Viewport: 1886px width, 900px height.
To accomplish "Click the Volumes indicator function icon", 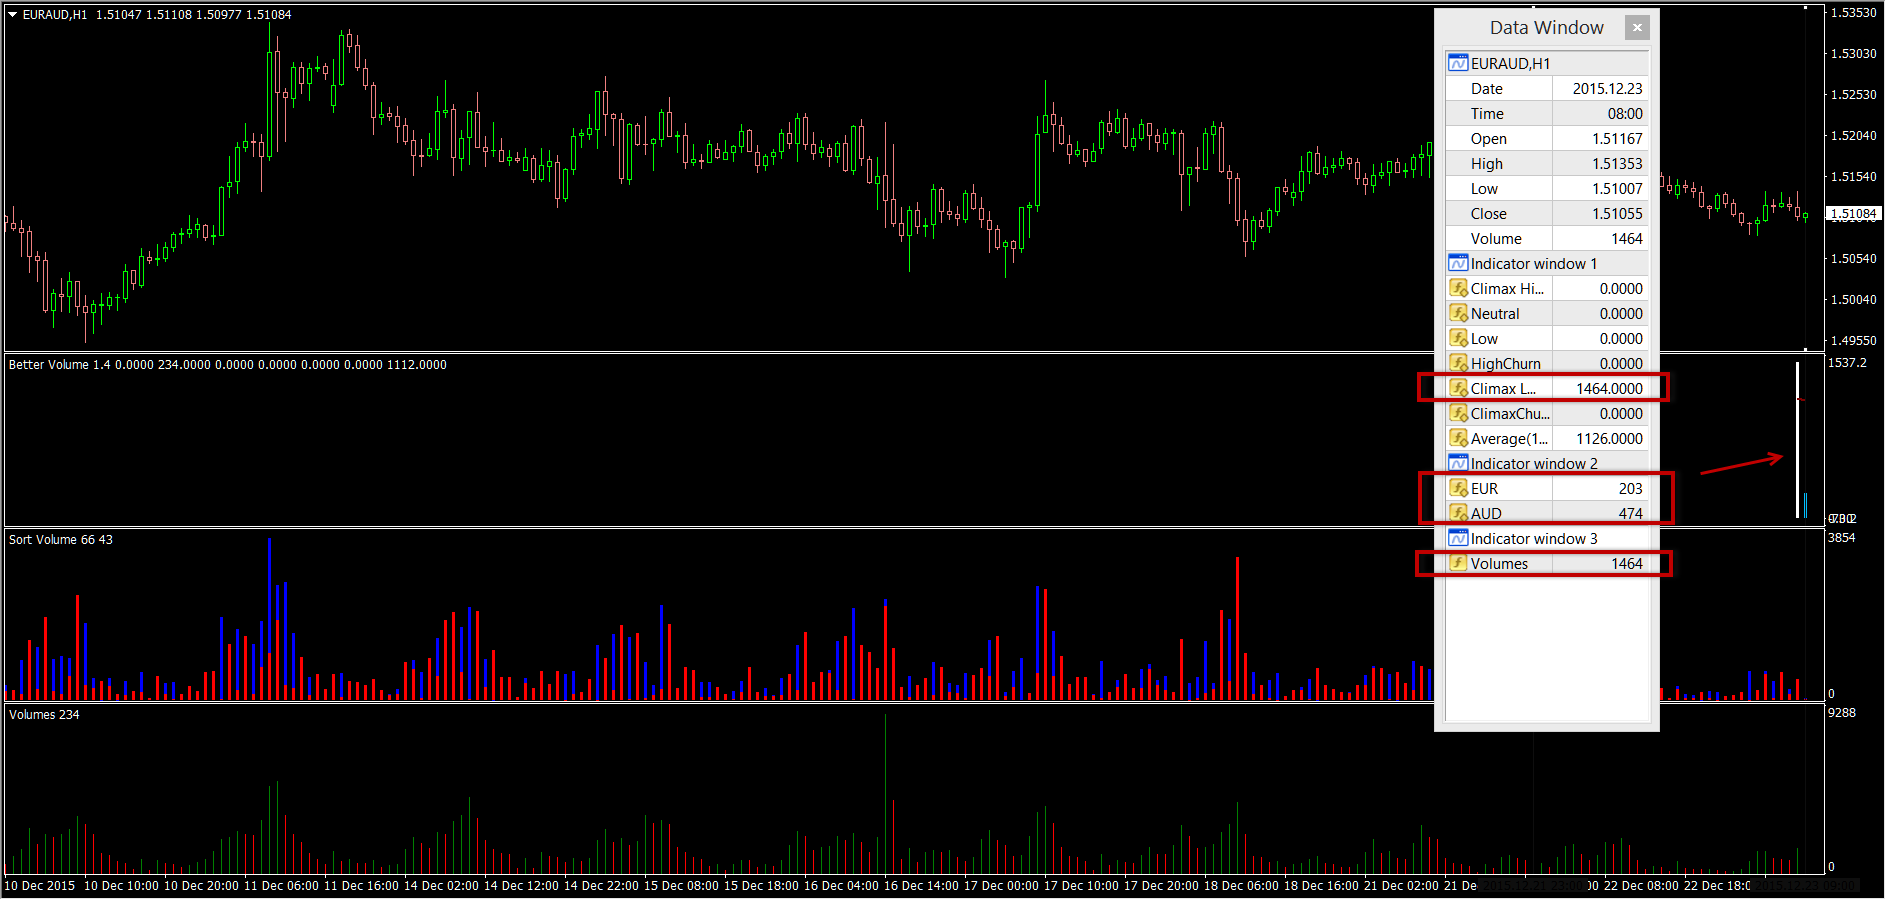I will (1458, 563).
